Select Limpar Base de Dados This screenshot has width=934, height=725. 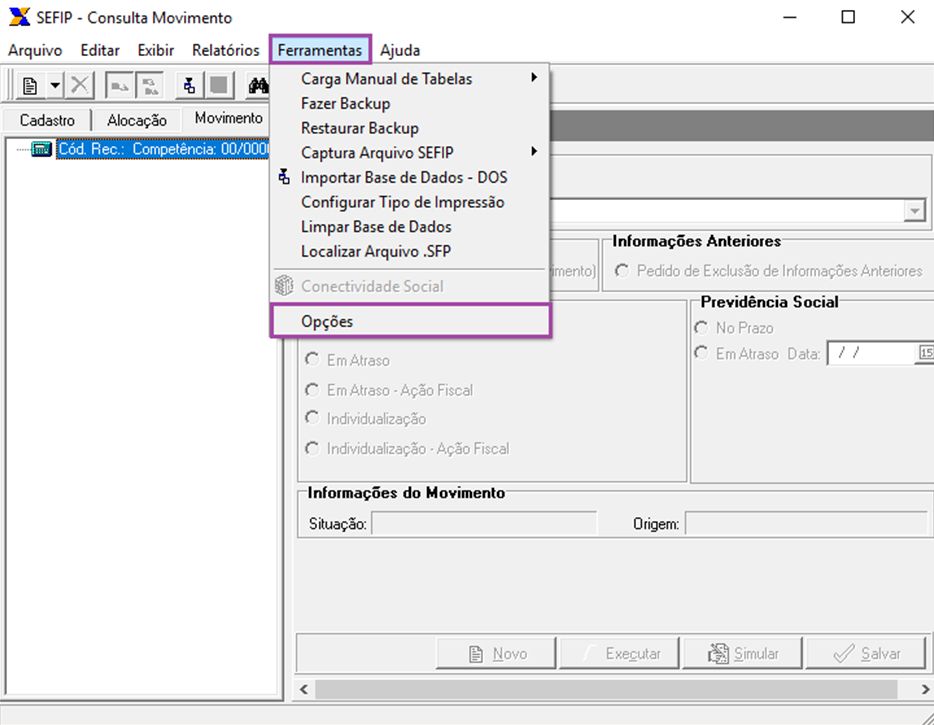coord(410,227)
